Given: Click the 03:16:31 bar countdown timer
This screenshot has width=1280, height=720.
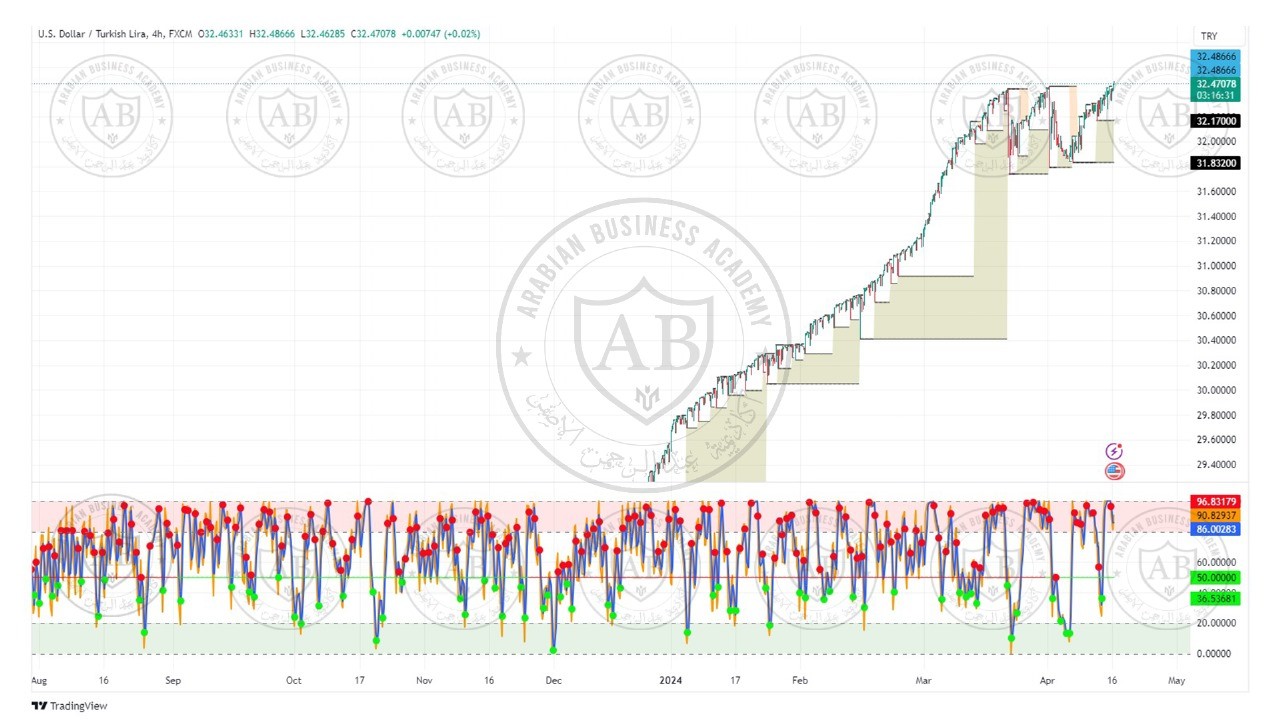Looking at the screenshot, I should click(1216, 97).
